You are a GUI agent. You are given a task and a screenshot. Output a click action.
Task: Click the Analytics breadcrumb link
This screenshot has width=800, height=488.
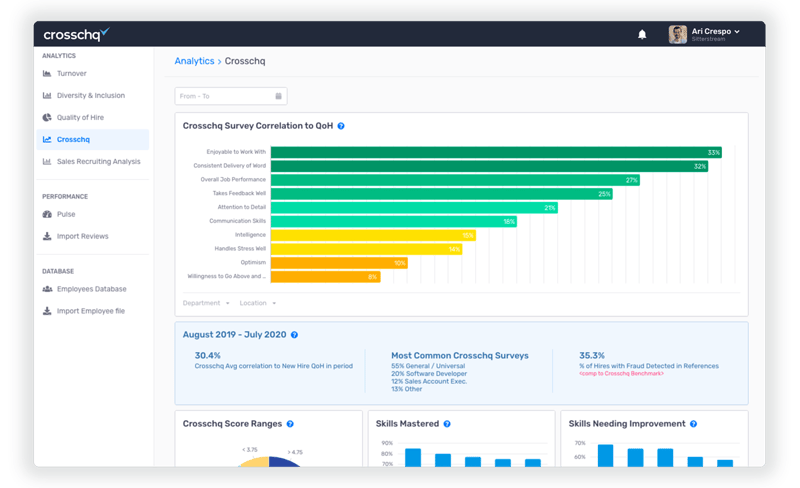[x=194, y=61]
